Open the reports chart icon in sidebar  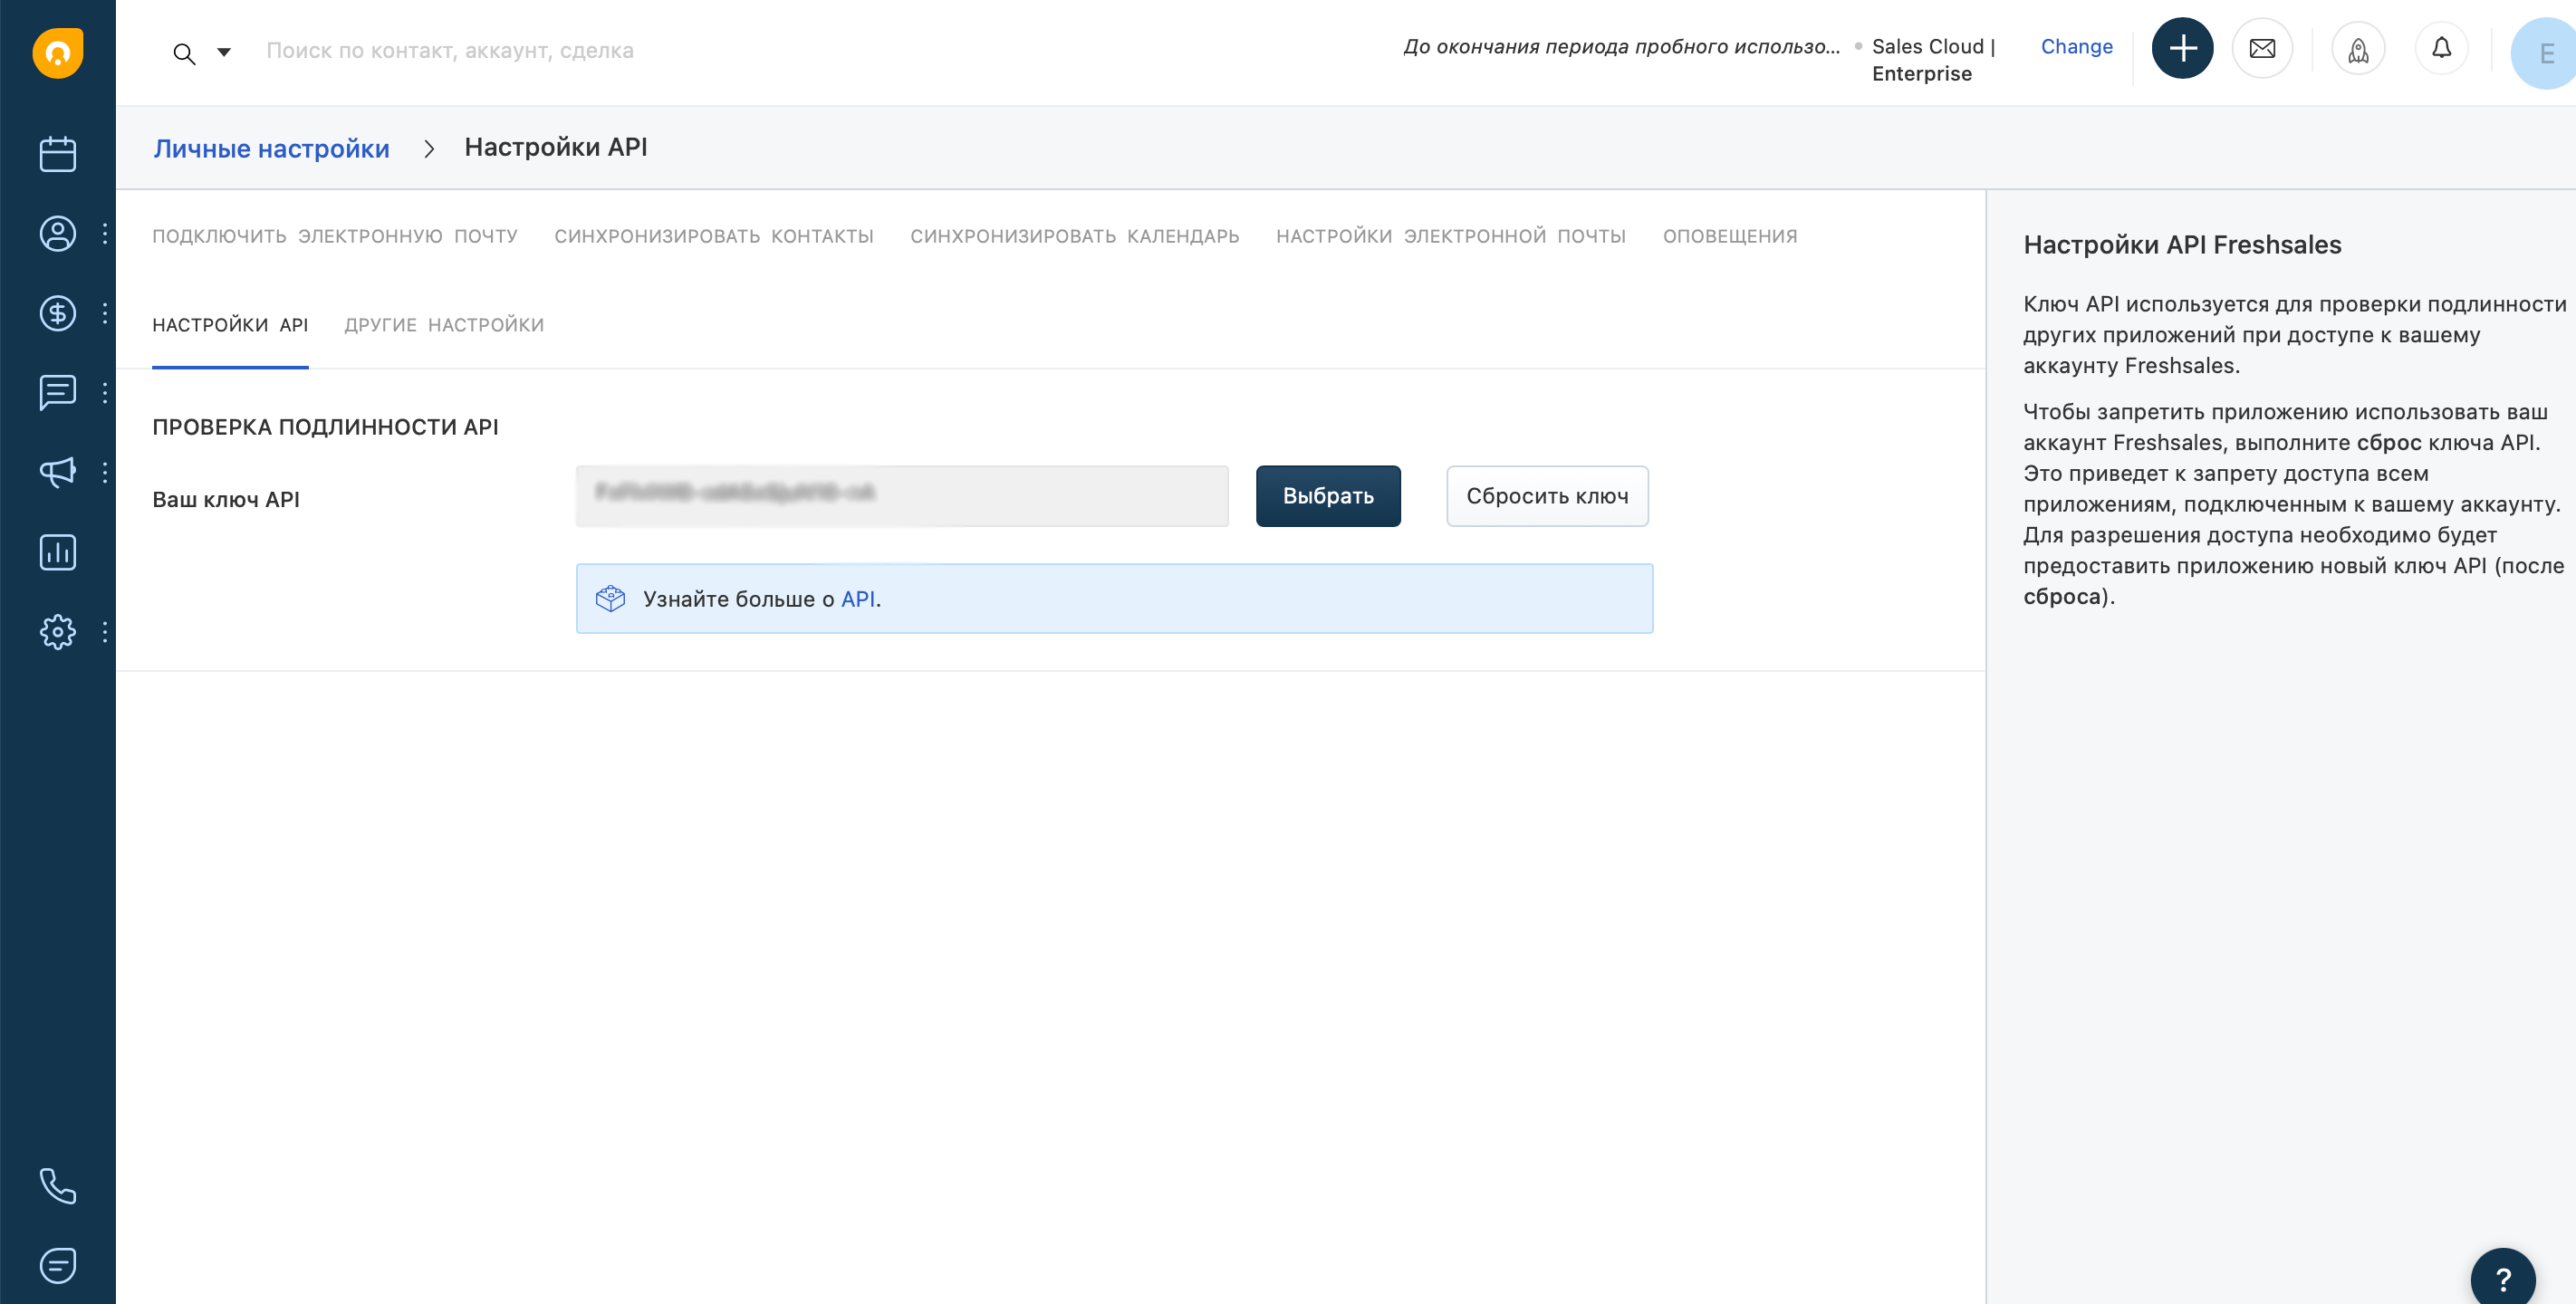(x=58, y=552)
